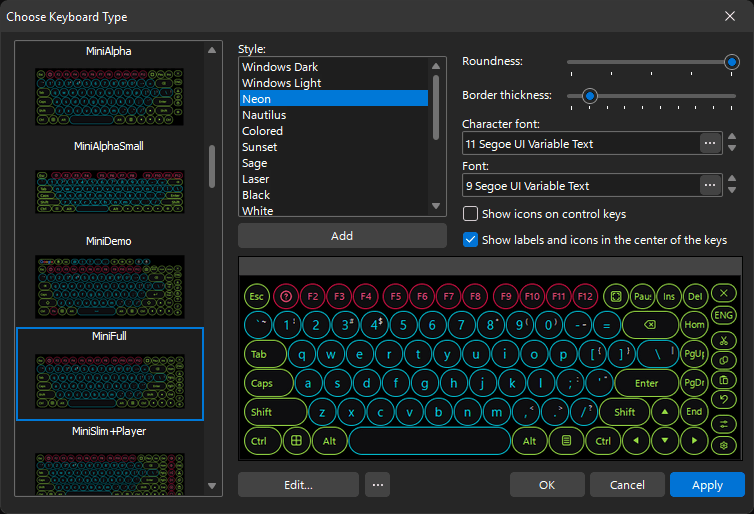The image size is (754, 514).
Task: Click the close X key in keyboard preview
Action: (x=724, y=293)
